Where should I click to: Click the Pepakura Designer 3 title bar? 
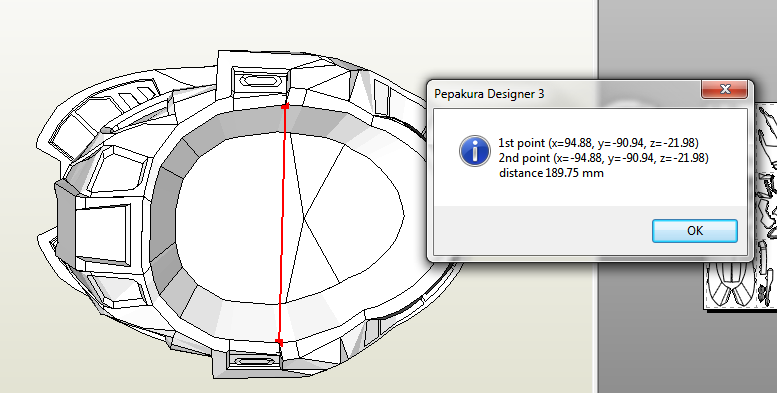coord(565,93)
